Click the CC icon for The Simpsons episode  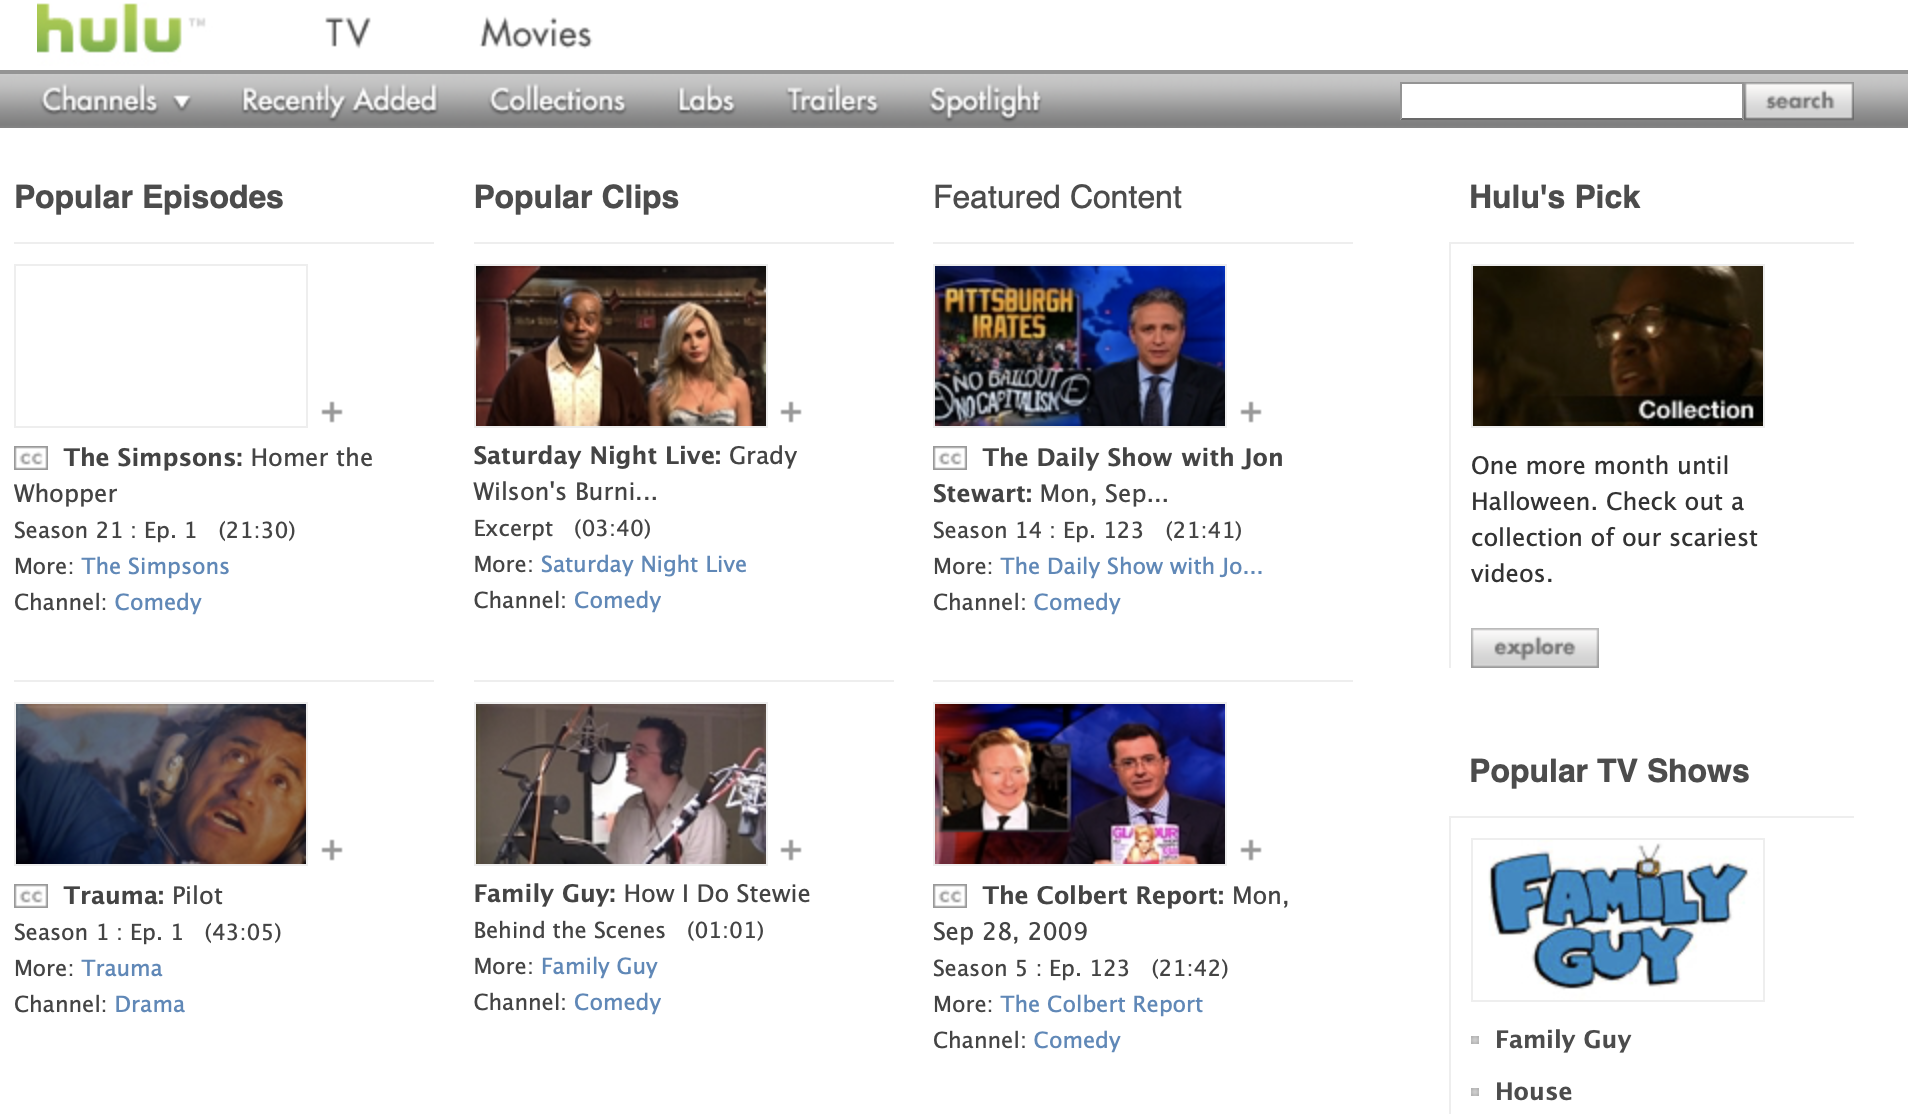coord(31,458)
